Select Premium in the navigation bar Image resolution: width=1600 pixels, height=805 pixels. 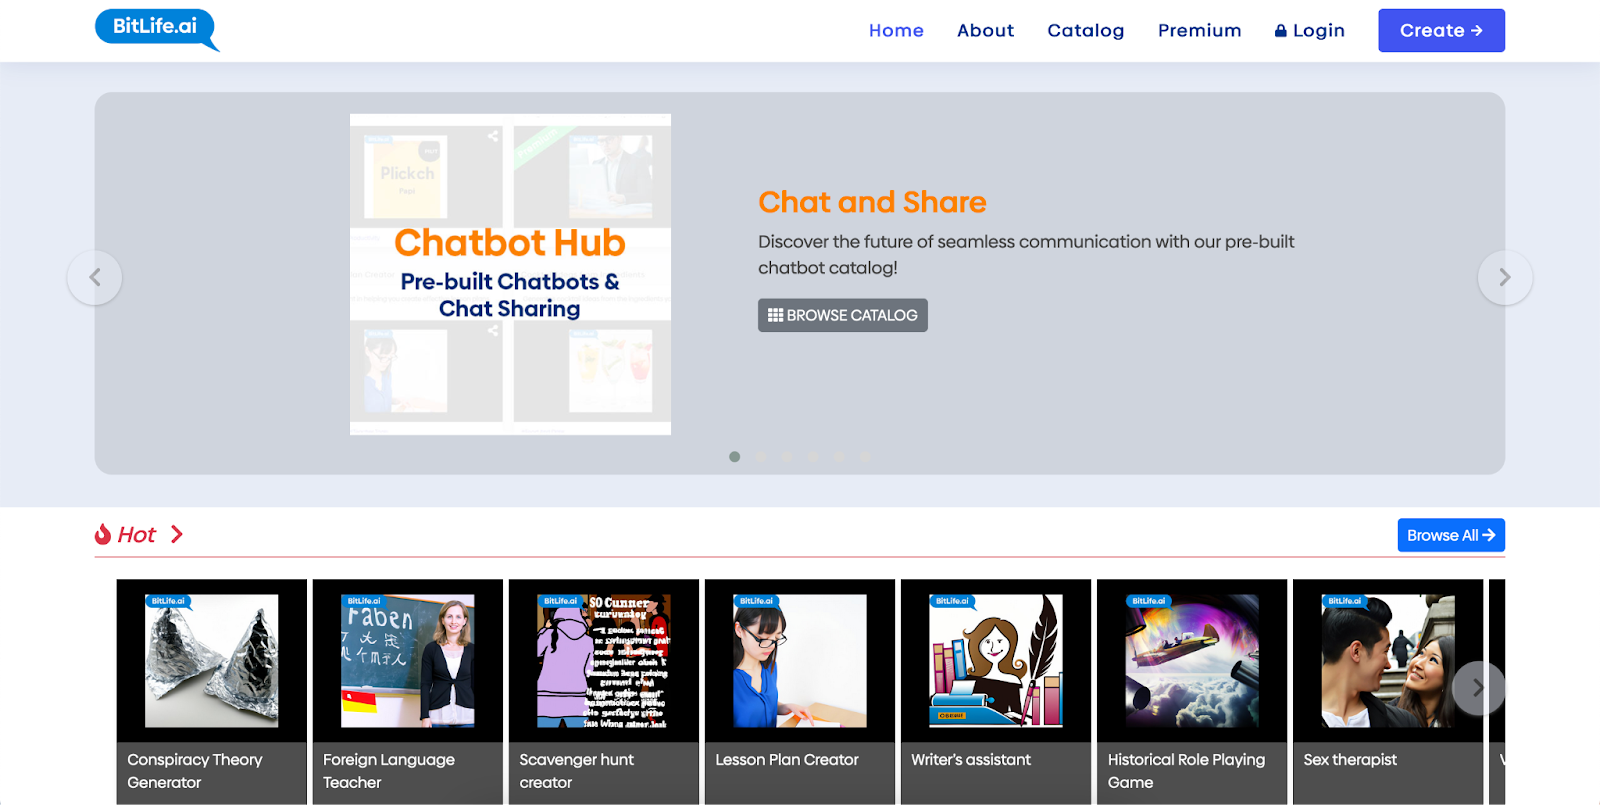[1199, 31]
